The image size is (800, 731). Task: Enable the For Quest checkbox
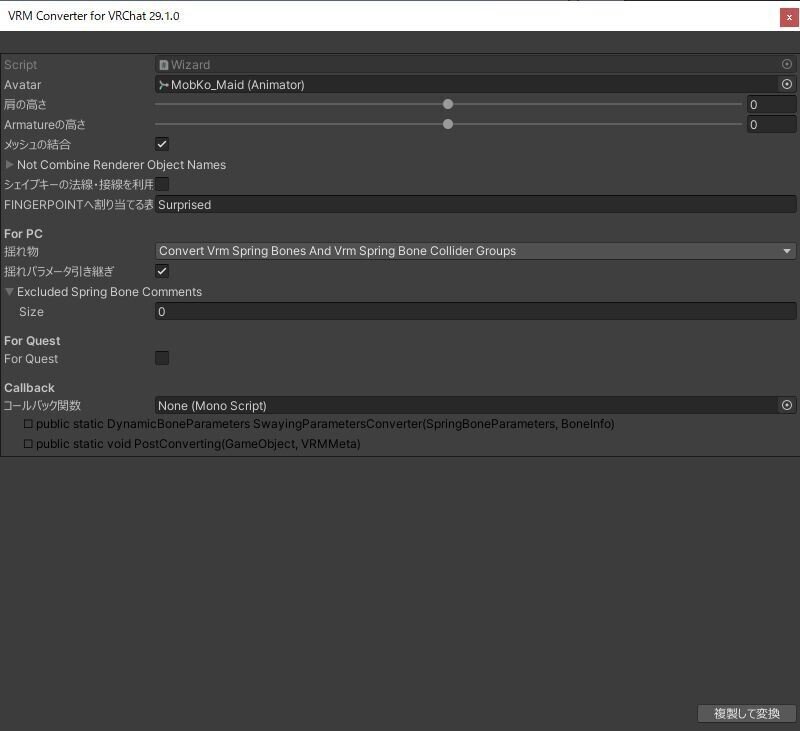pyautogui.click(x=162, y=358)
